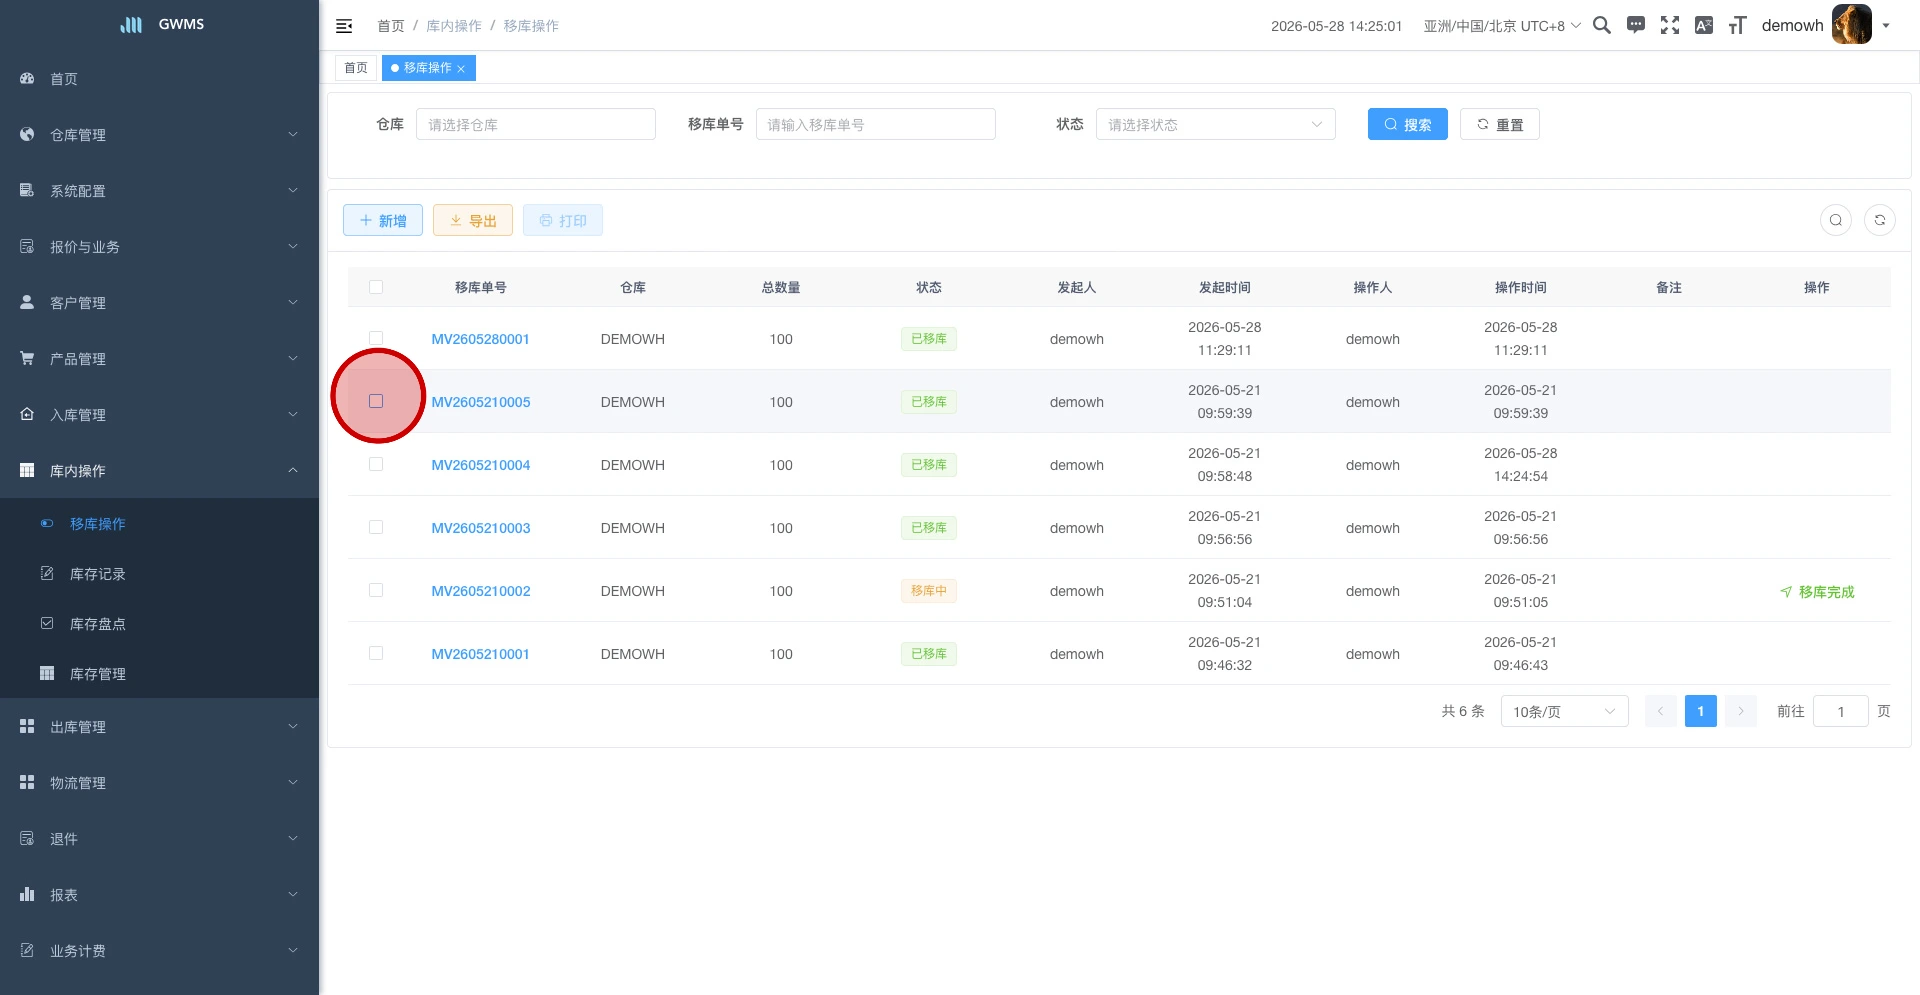Image resolution: width=1920 pixels, height=995 pixels.
Task: Click the 导出 export button
Action: [x=473, y=220]
